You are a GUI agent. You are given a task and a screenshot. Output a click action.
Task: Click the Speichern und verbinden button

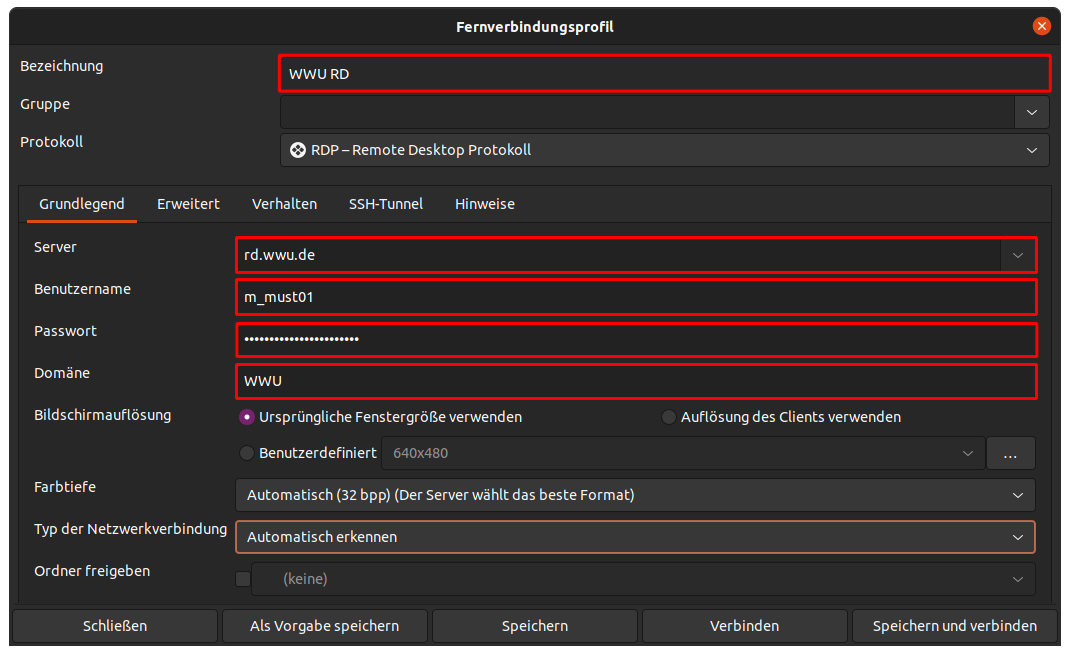pos(954,626)
